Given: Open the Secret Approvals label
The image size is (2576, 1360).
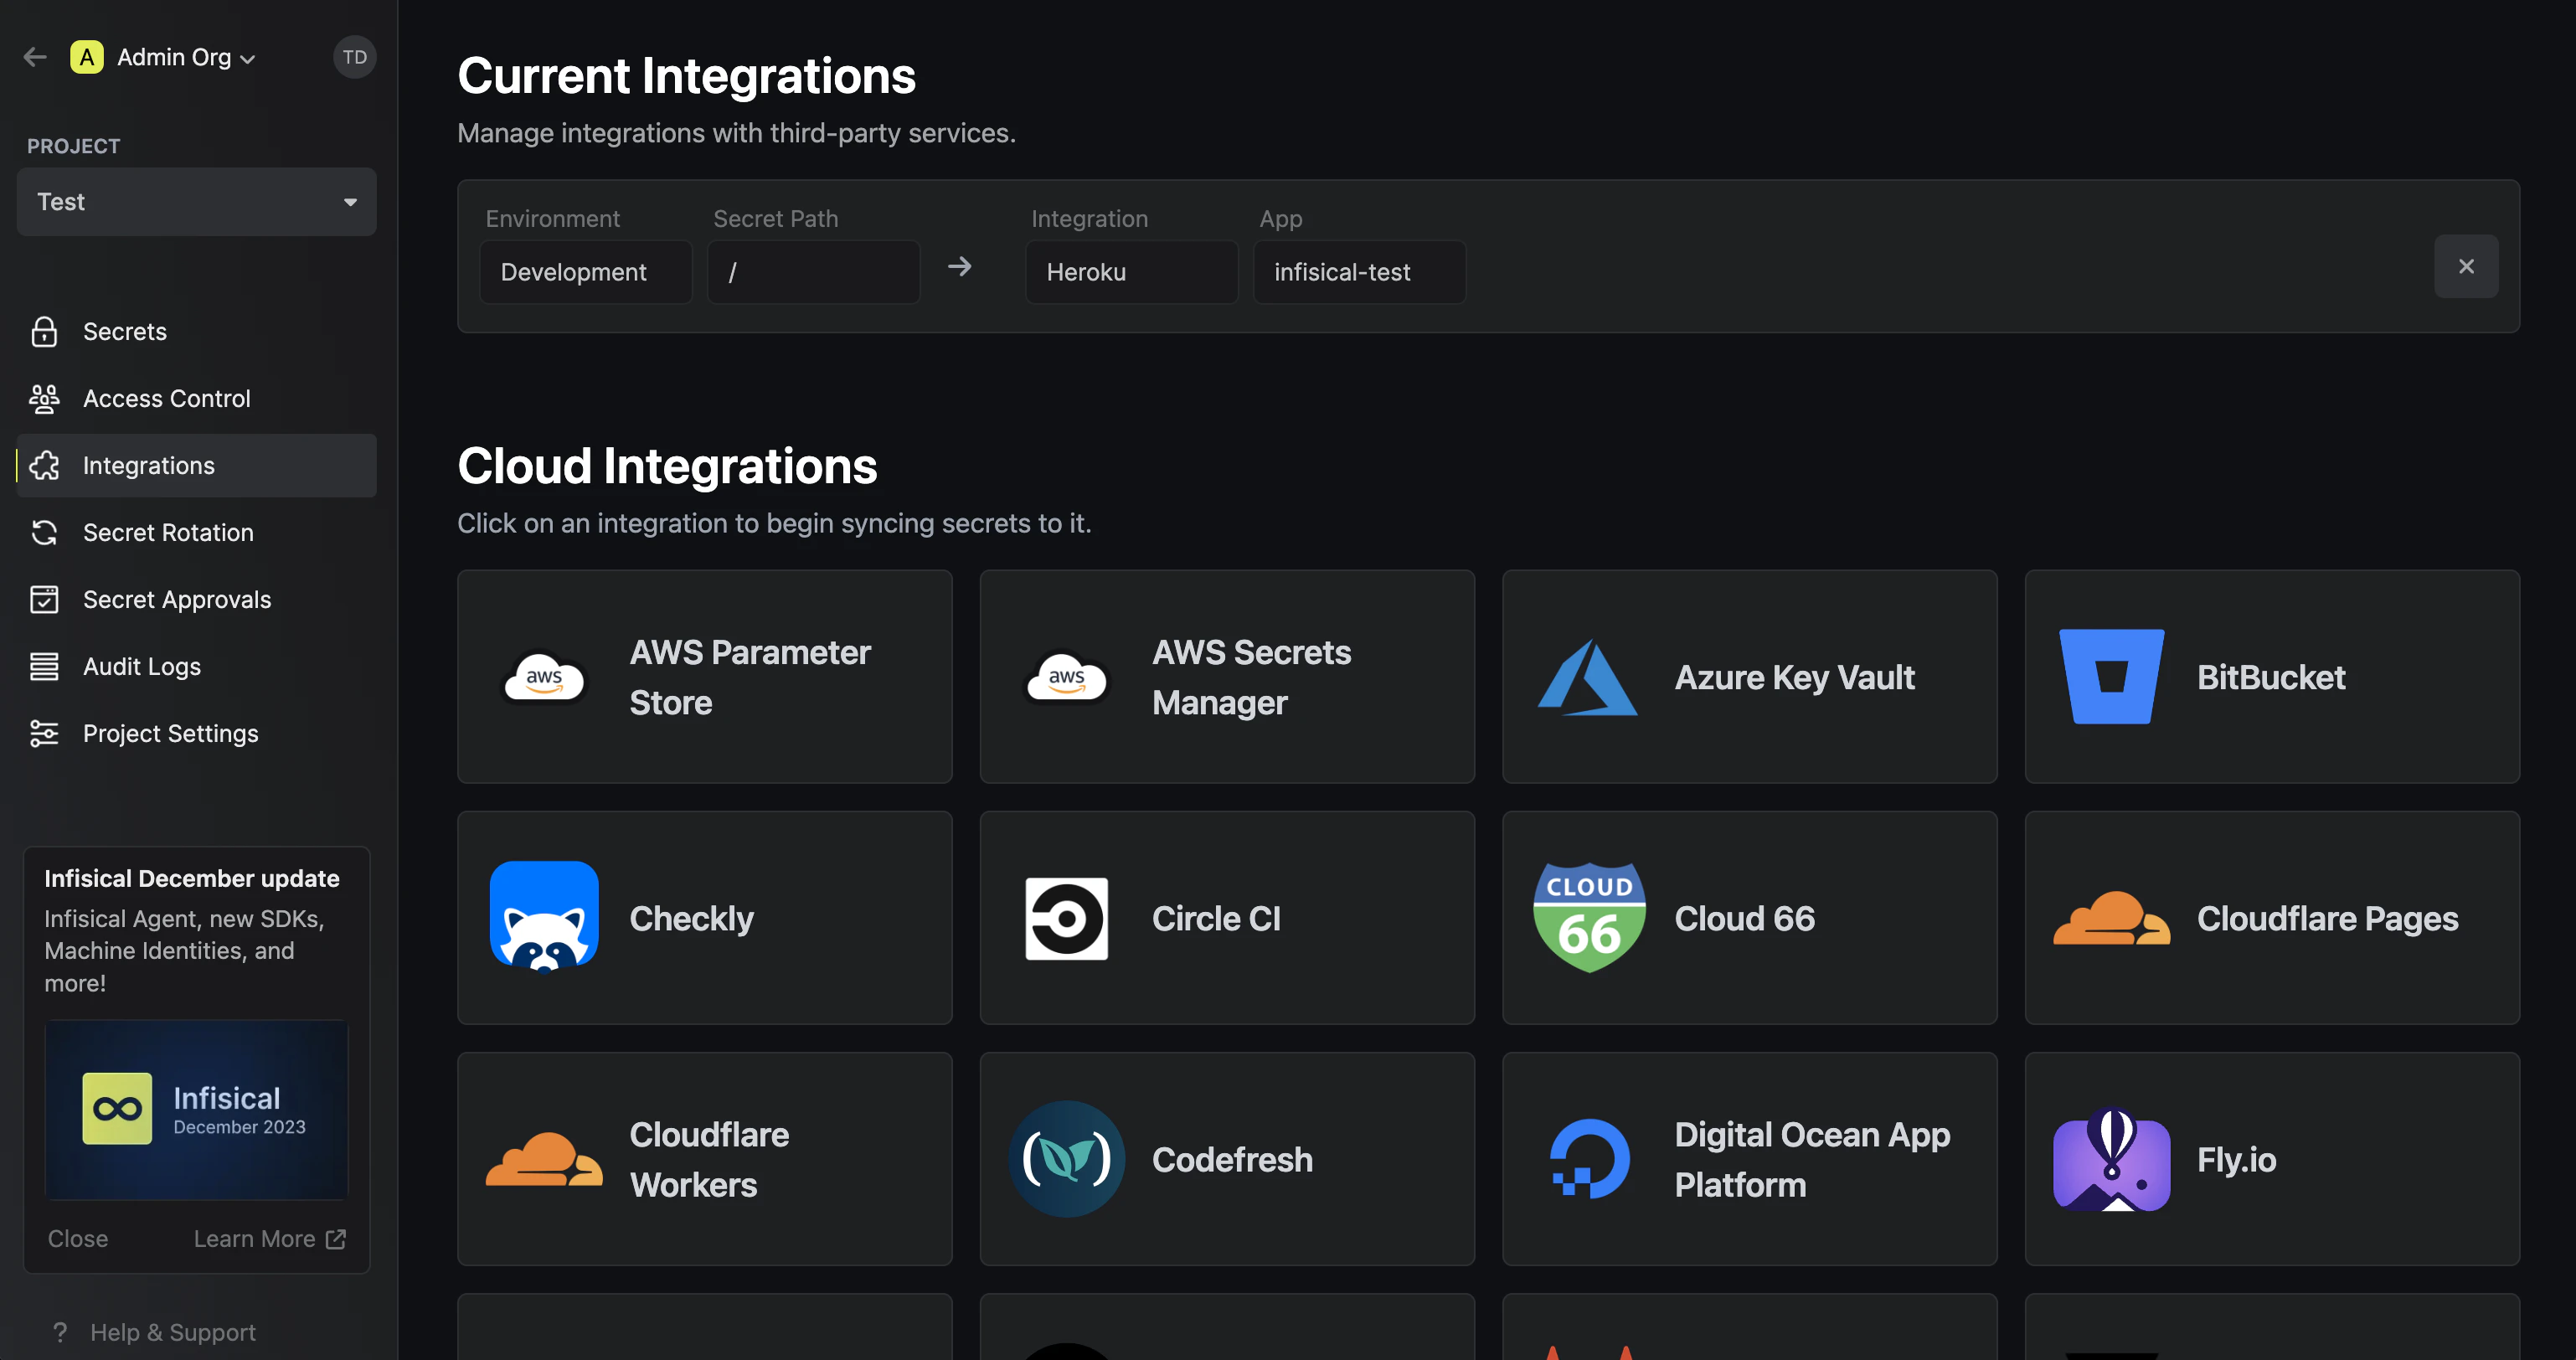Looking at the screenshot, I should point(177,600).
